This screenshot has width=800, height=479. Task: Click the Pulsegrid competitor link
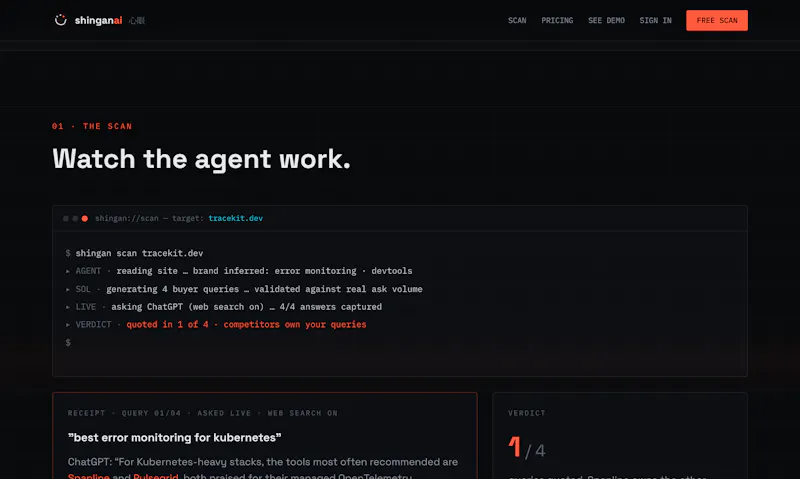pyautogui.click(x=156, y=476)
